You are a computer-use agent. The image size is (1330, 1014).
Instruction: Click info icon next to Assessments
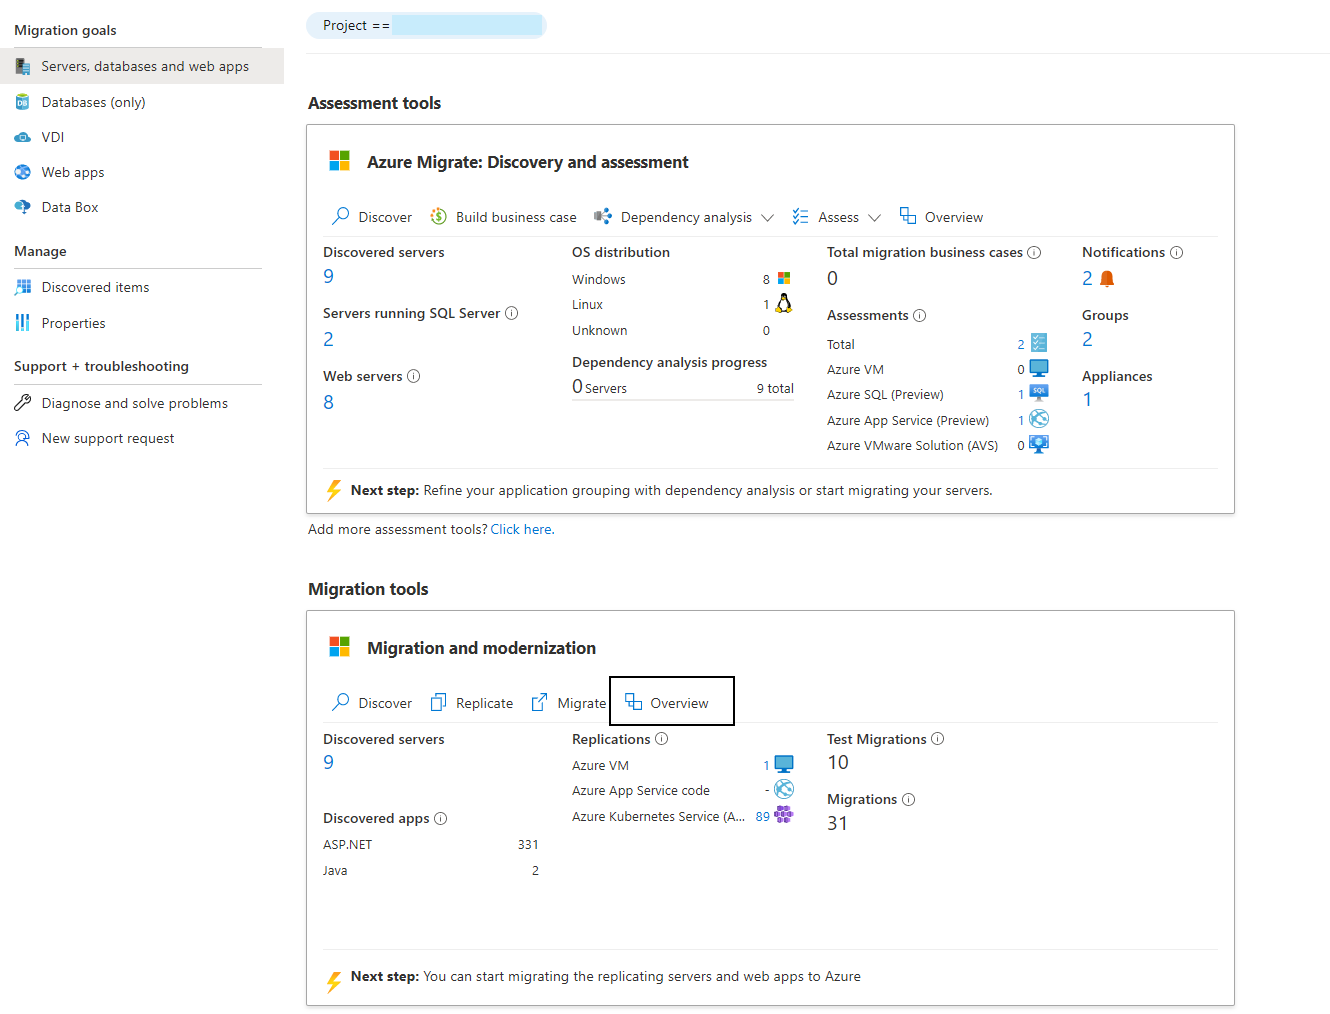click(920, 315)
